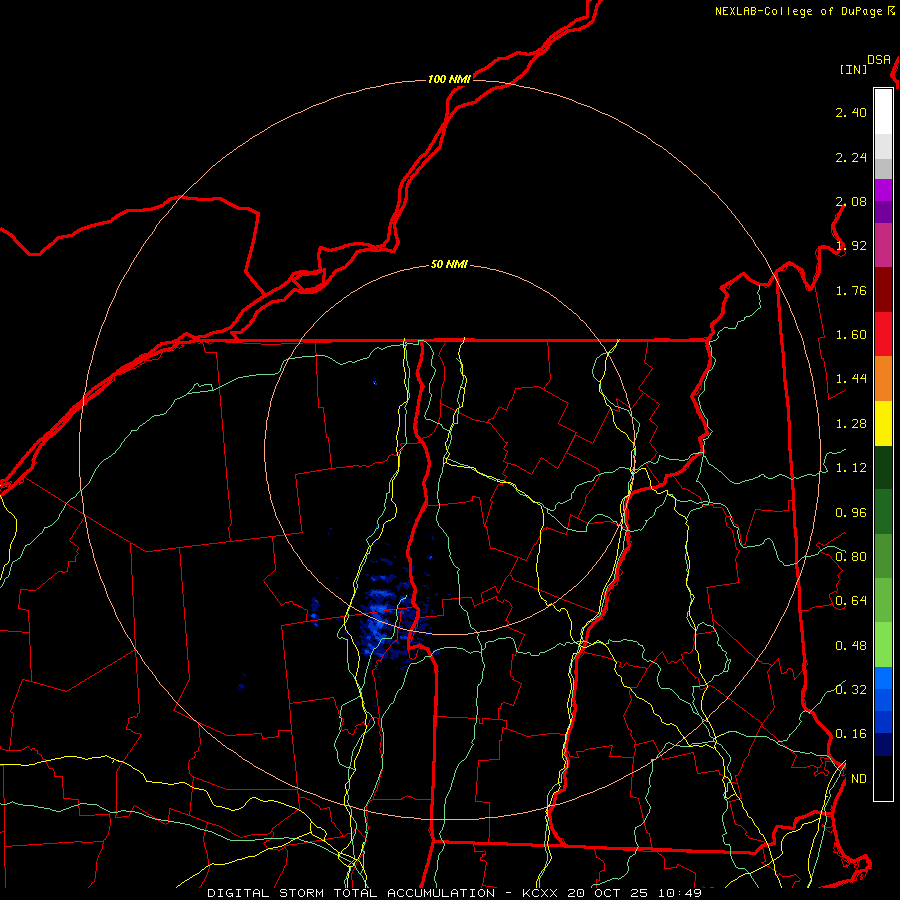Click the 0.96 legend value
Screen dimensions: 900x900
851,513
